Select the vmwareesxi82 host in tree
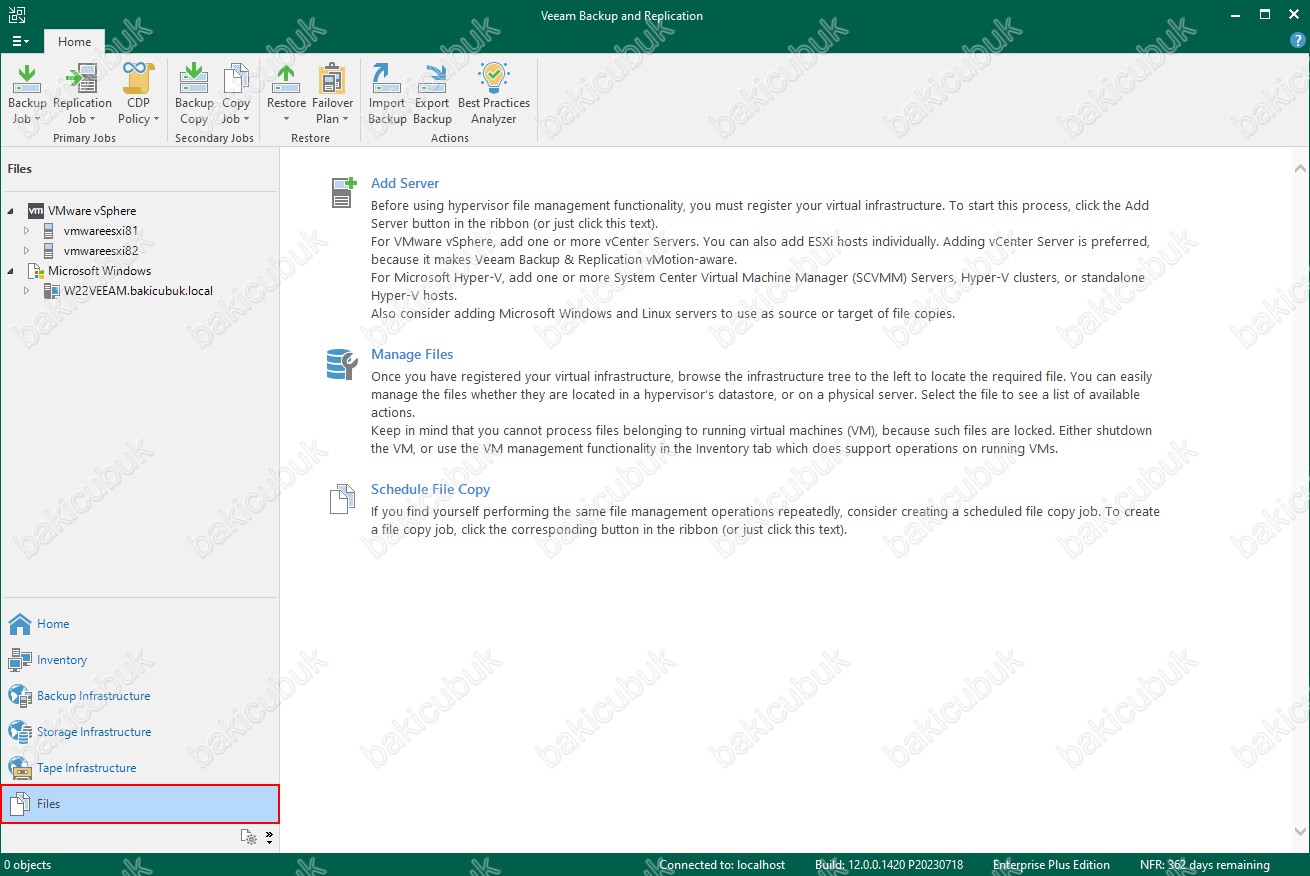Viewport: 1310px width, 876px height. (100, 251)
